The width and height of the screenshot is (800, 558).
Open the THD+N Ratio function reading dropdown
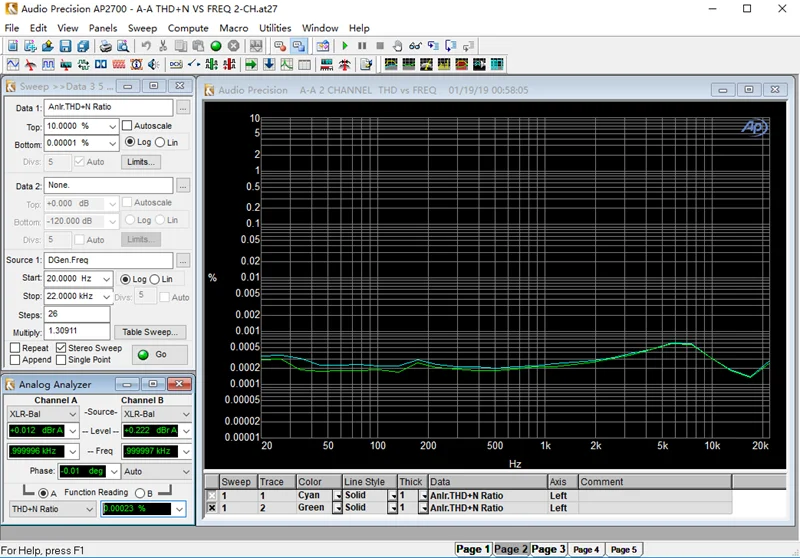coord(89,509)
